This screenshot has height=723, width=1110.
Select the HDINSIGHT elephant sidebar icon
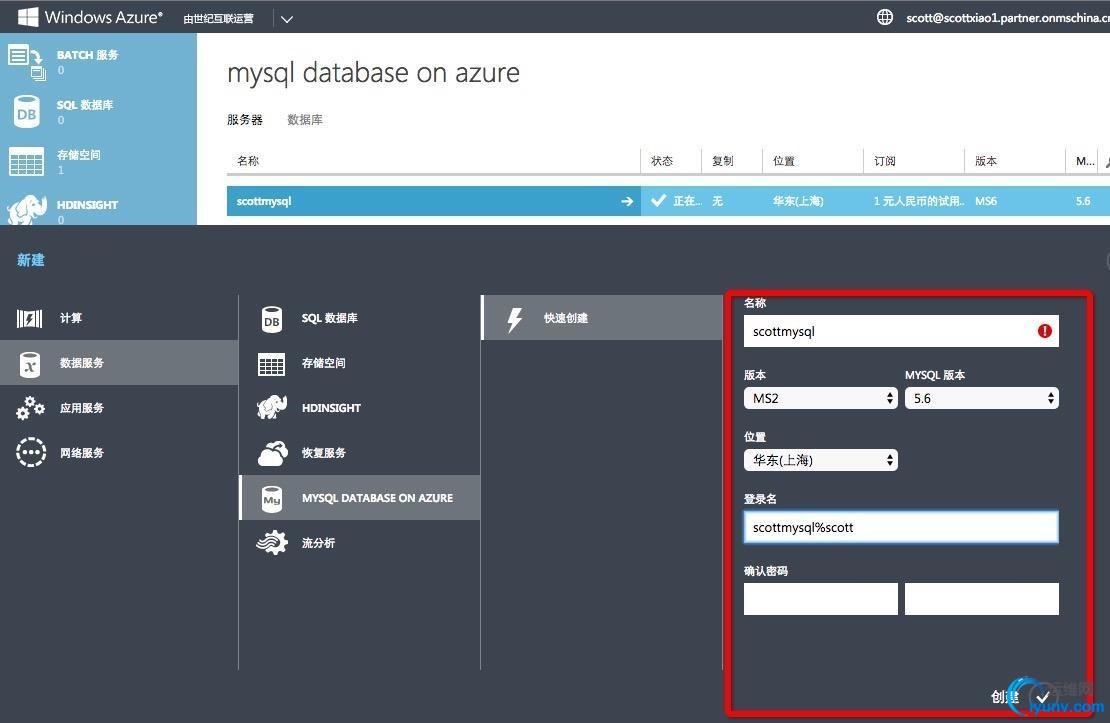27,210
